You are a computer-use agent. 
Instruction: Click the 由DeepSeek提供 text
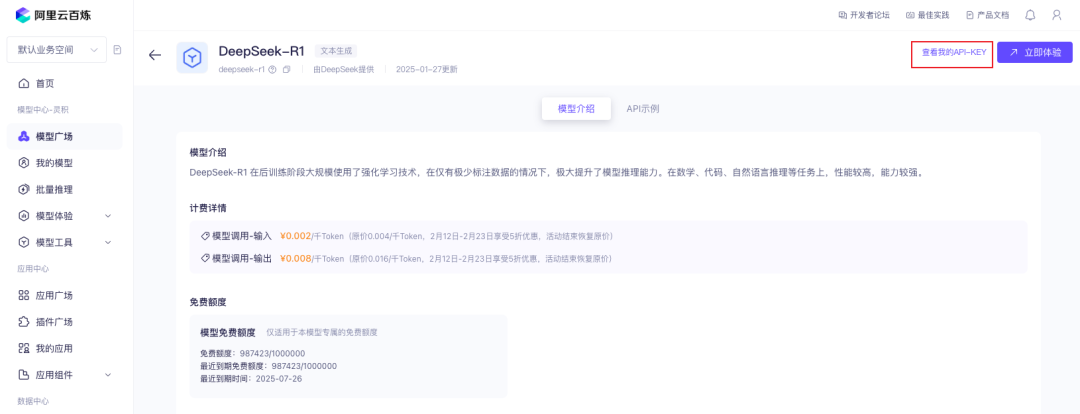344,70
